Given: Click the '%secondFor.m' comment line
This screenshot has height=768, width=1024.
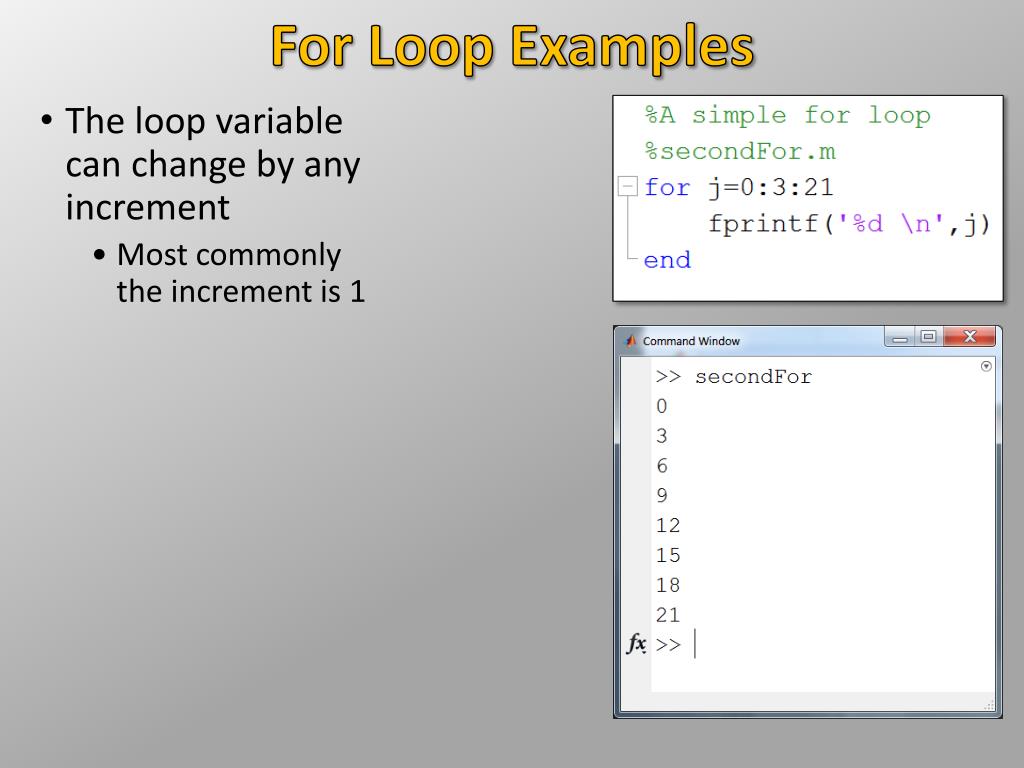Looking at the screenshot, I should pos(740,152).
